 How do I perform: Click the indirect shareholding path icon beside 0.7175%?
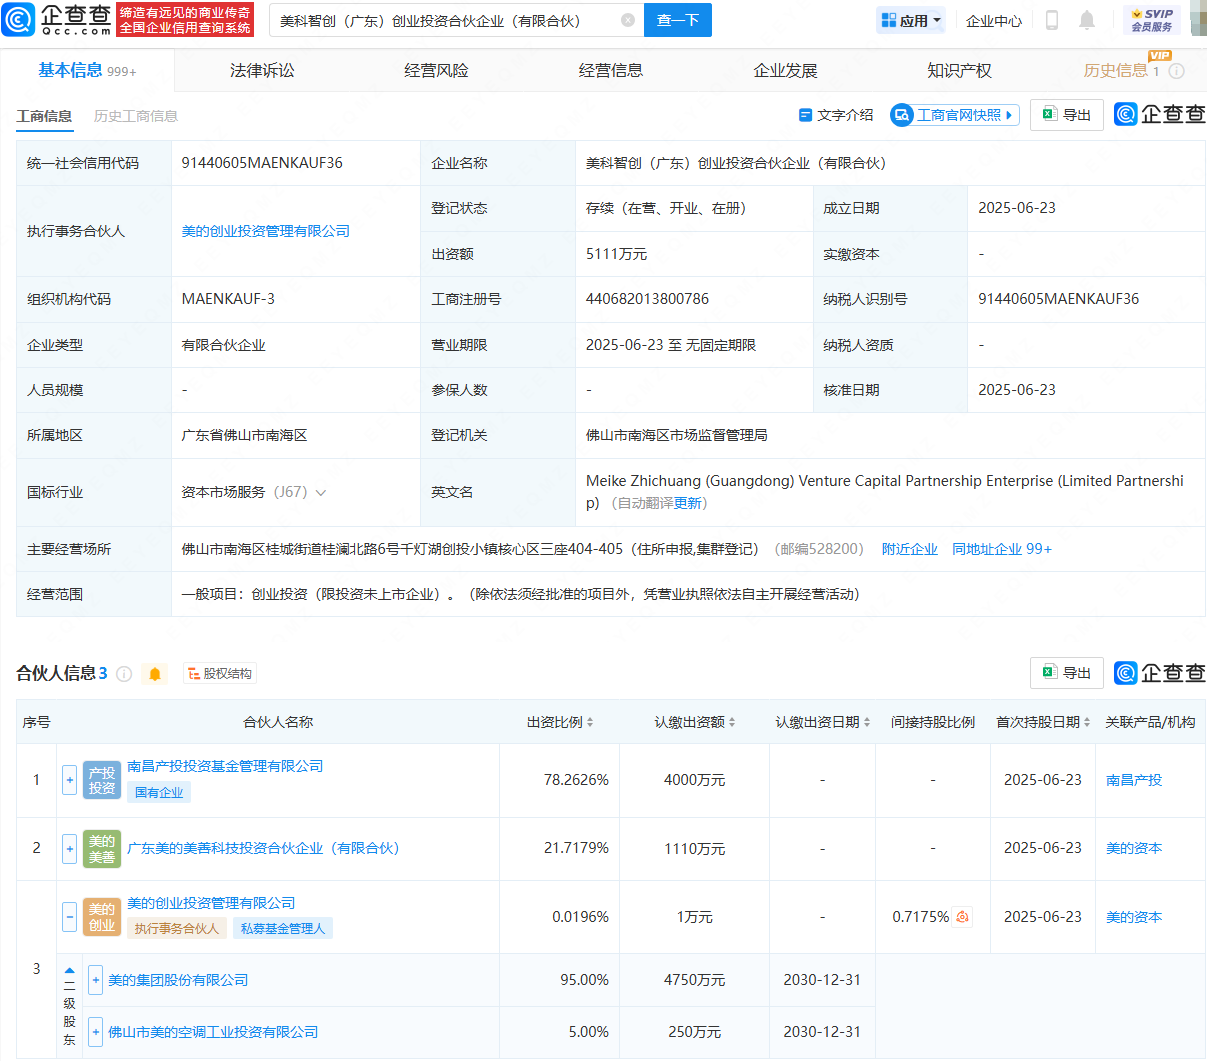[962, 917]
